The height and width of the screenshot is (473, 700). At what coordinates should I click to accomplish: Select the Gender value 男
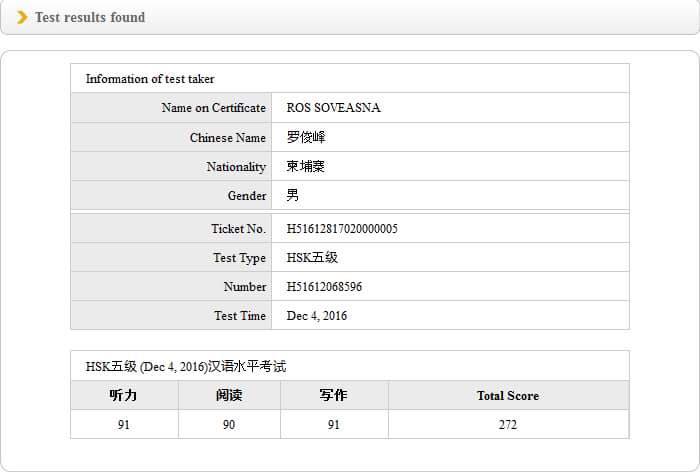pos(293,195)
